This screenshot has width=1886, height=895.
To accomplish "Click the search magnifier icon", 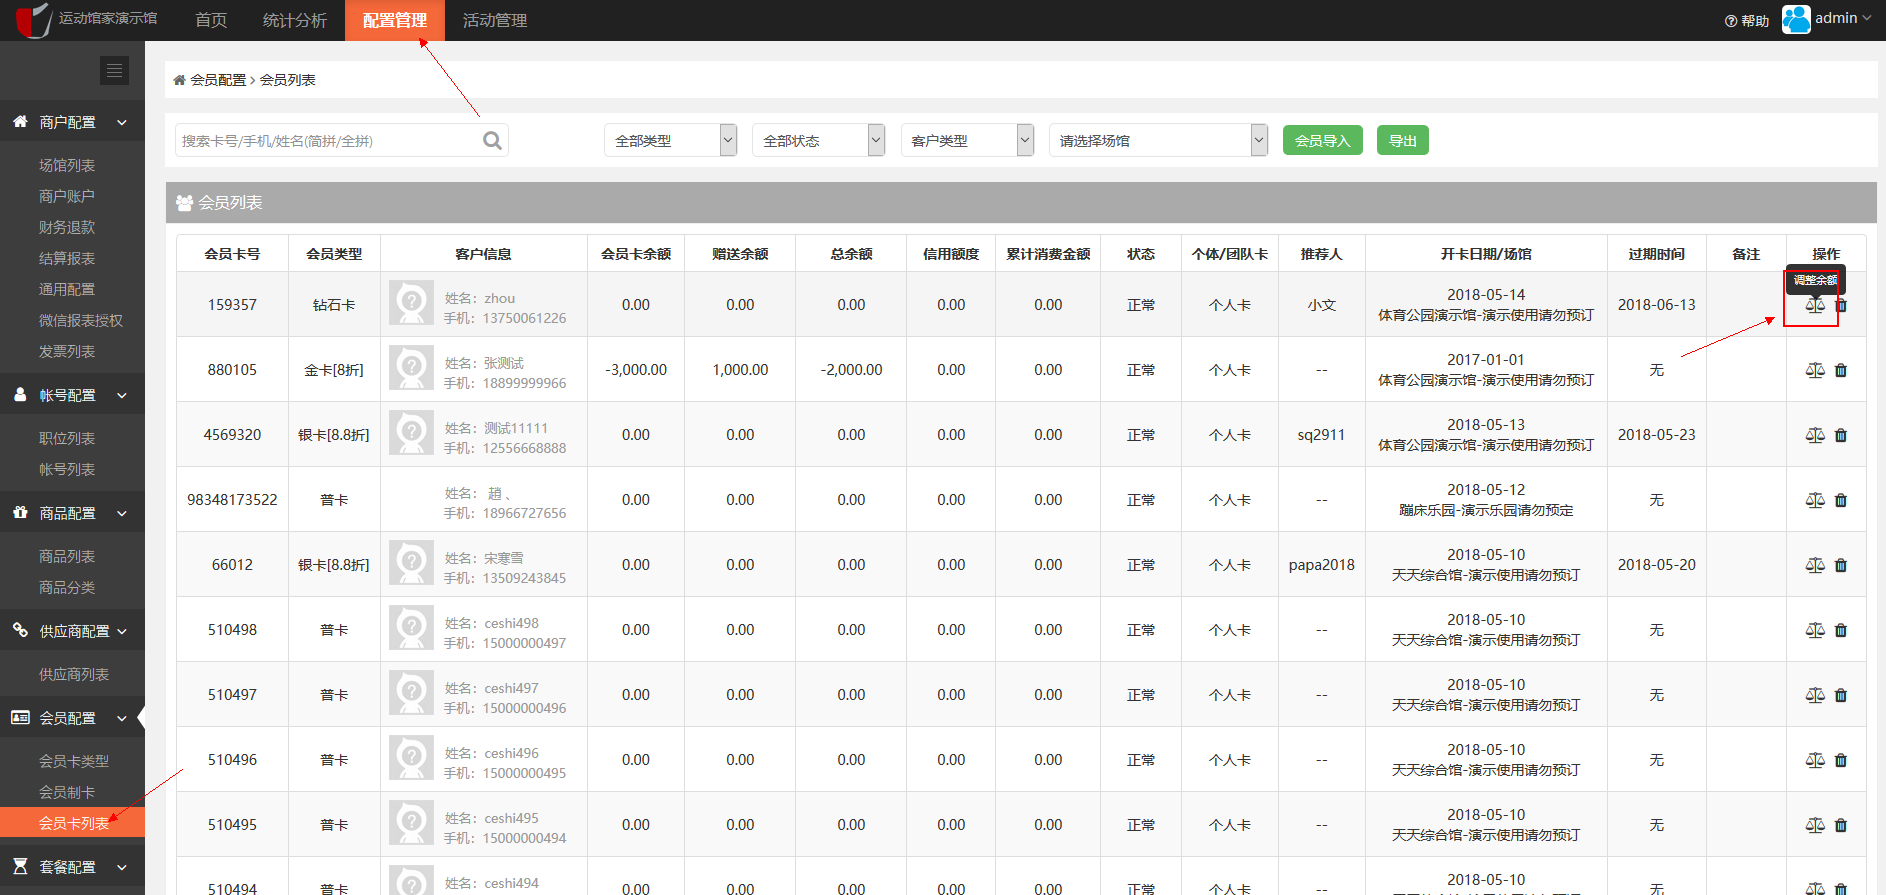I will [x=492, y=141].
